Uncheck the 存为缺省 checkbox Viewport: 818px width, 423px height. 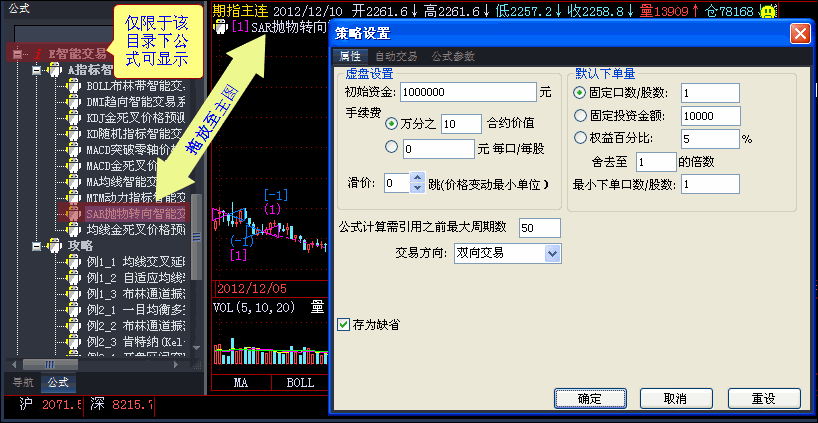click(x=344, y=324)
